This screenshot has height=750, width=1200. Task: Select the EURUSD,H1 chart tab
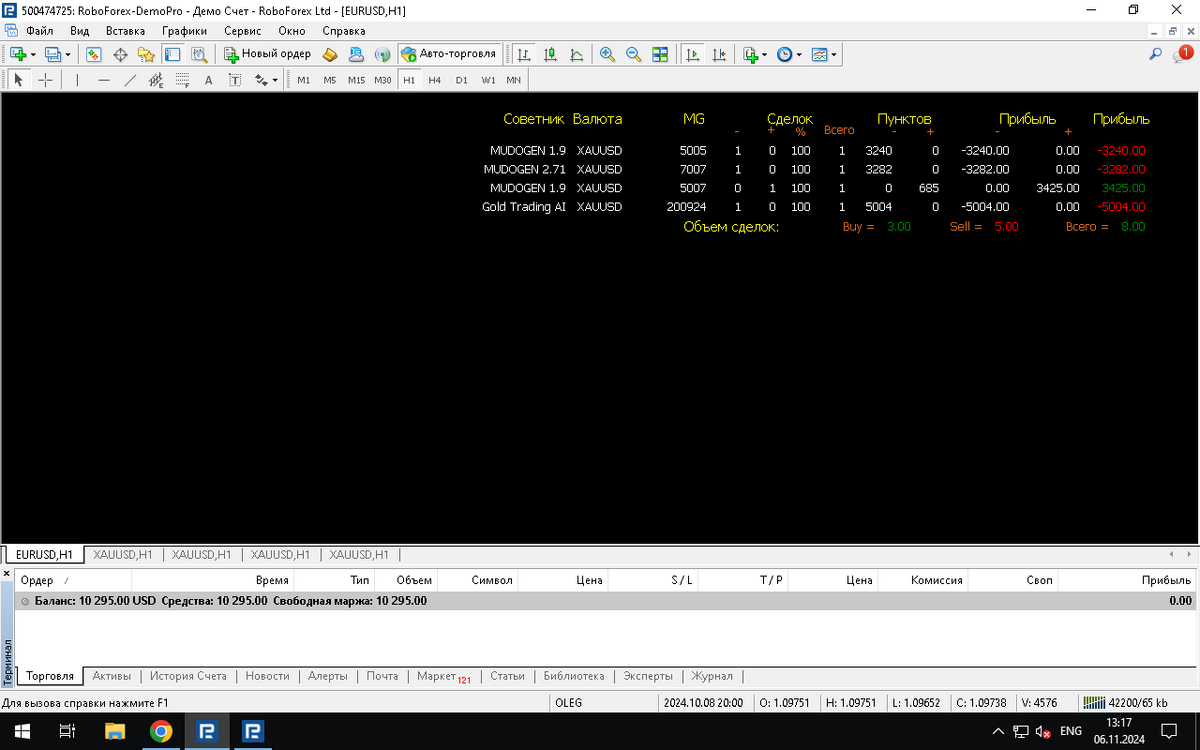click(45, 554)
